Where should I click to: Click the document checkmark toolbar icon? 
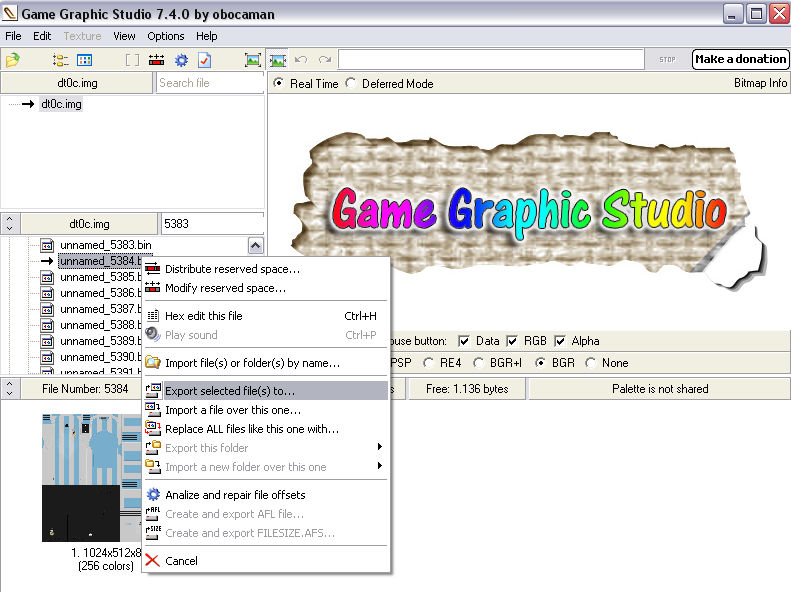pos(204,60)
